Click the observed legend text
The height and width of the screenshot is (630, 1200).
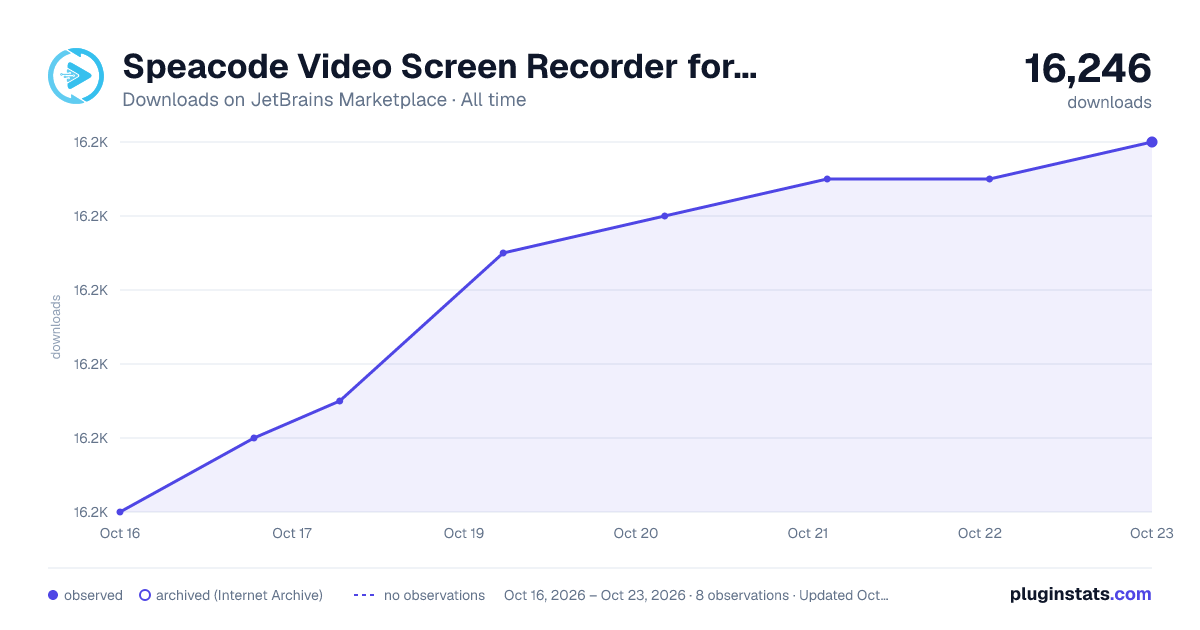[93, 595]
